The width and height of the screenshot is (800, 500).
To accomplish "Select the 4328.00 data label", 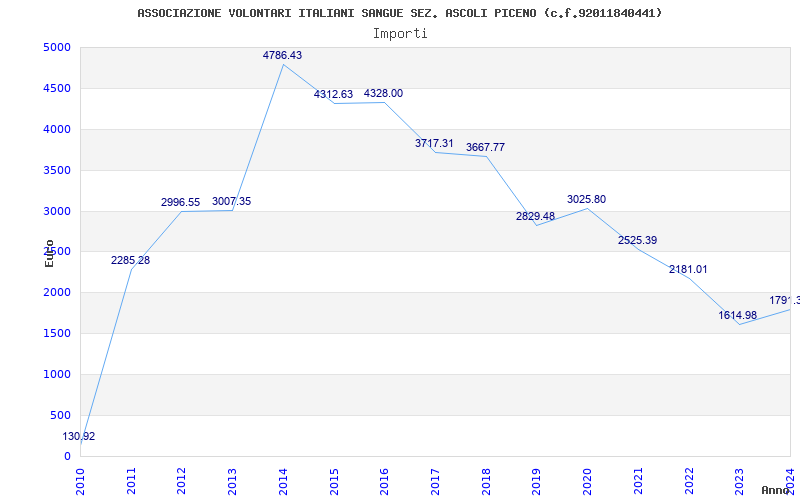I will [x=383, y=93].
